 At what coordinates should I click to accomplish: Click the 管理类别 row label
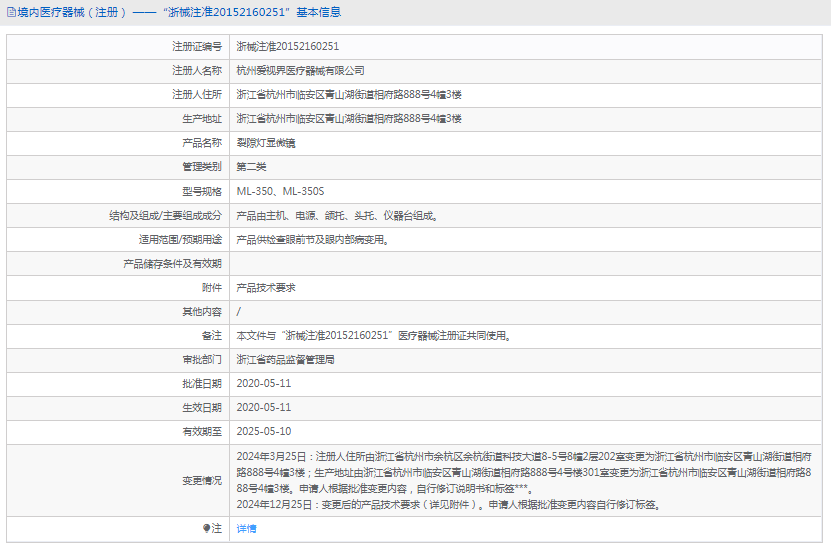[x=202, y=167]
